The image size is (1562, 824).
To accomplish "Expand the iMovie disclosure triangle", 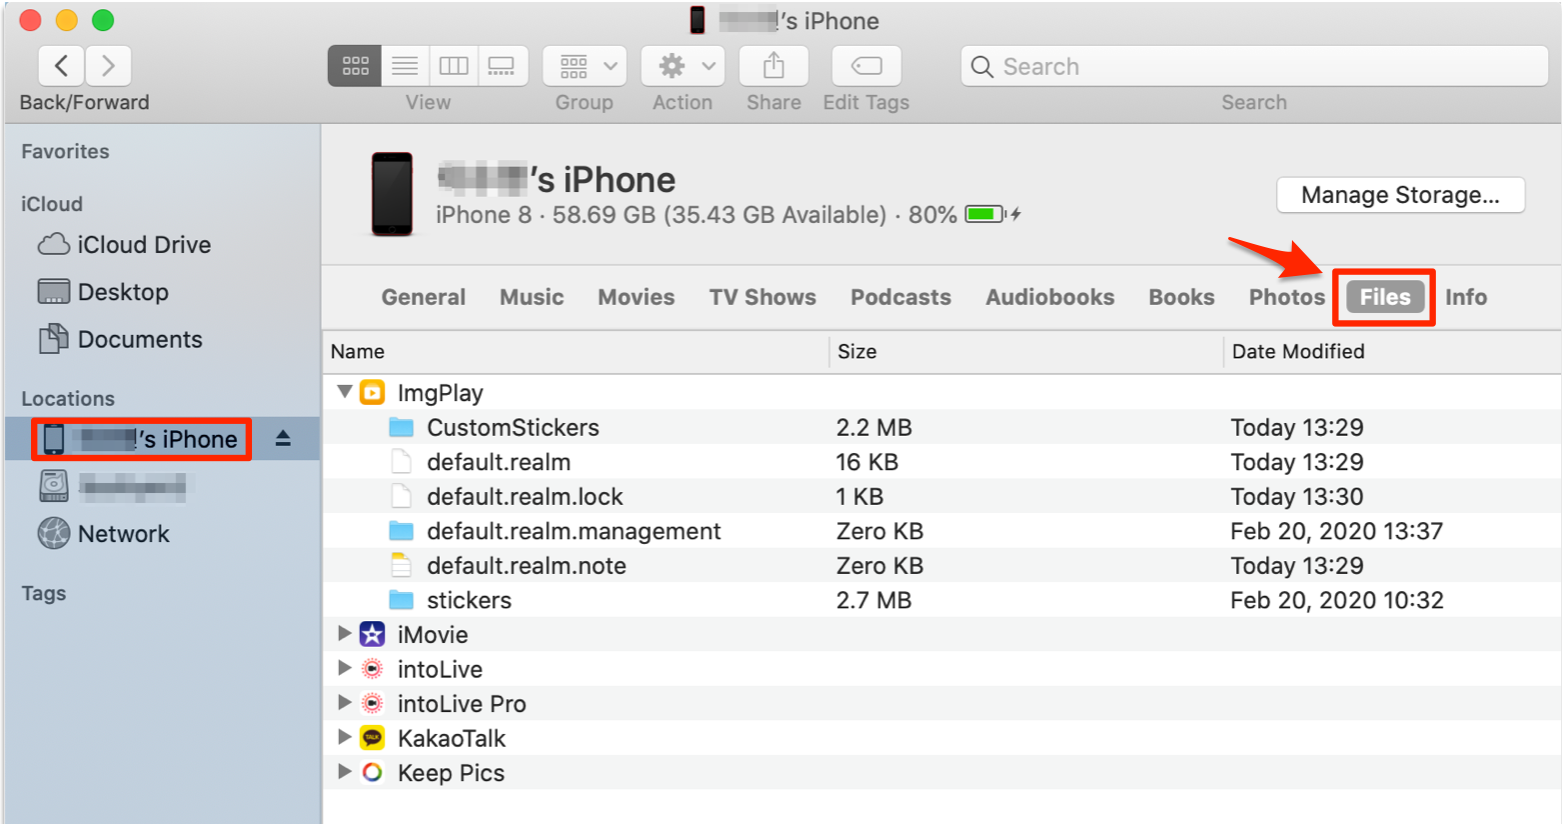I will pos(344,633).
